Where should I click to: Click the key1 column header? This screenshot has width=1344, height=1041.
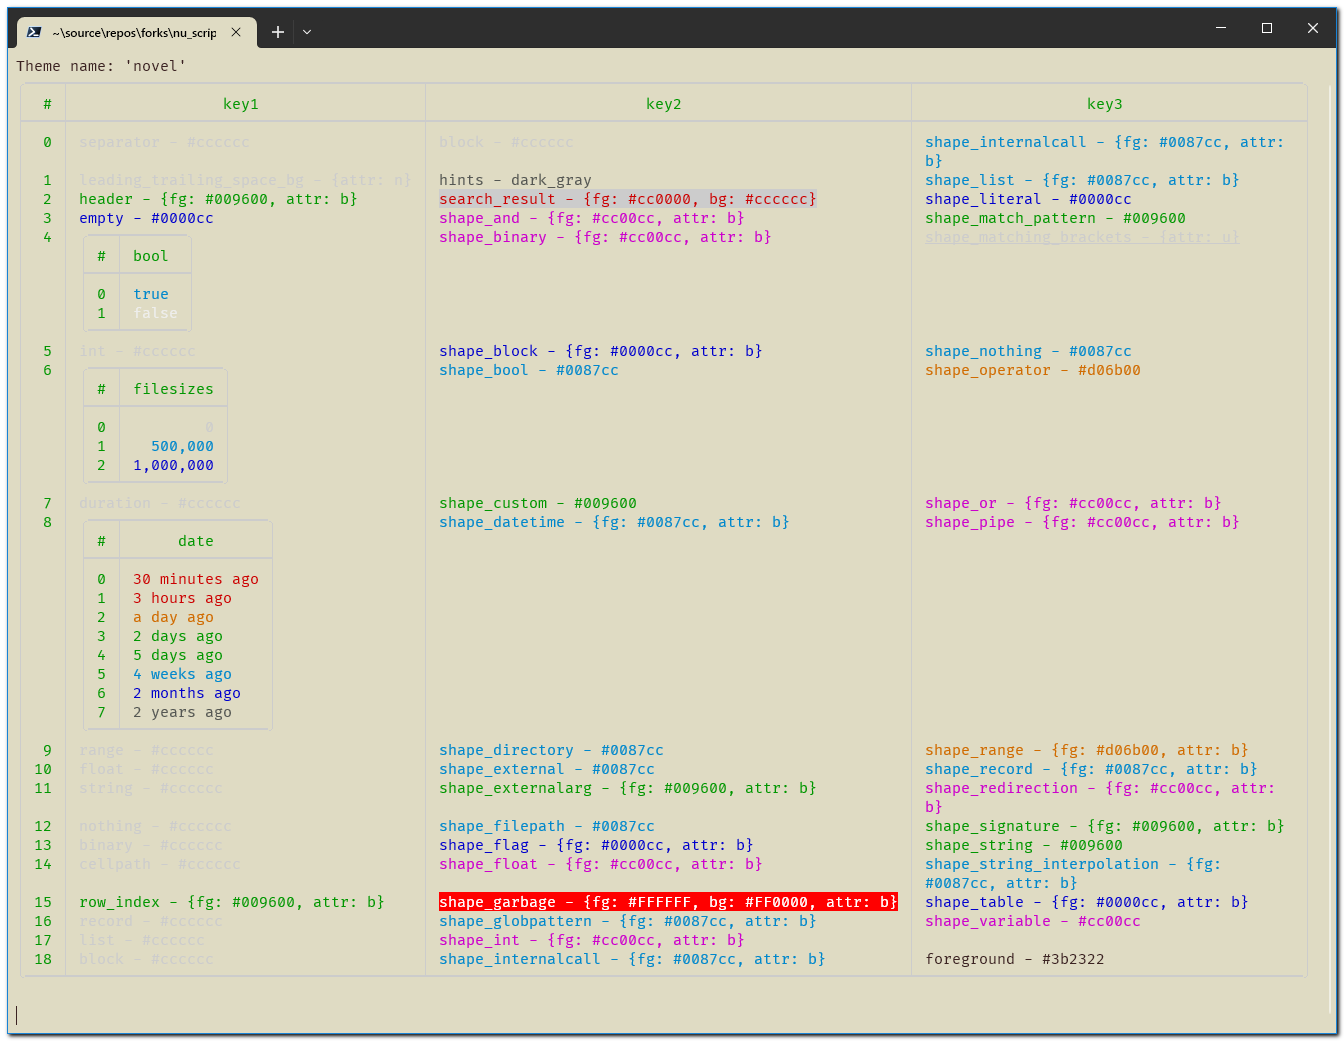[x=241, y=104]
